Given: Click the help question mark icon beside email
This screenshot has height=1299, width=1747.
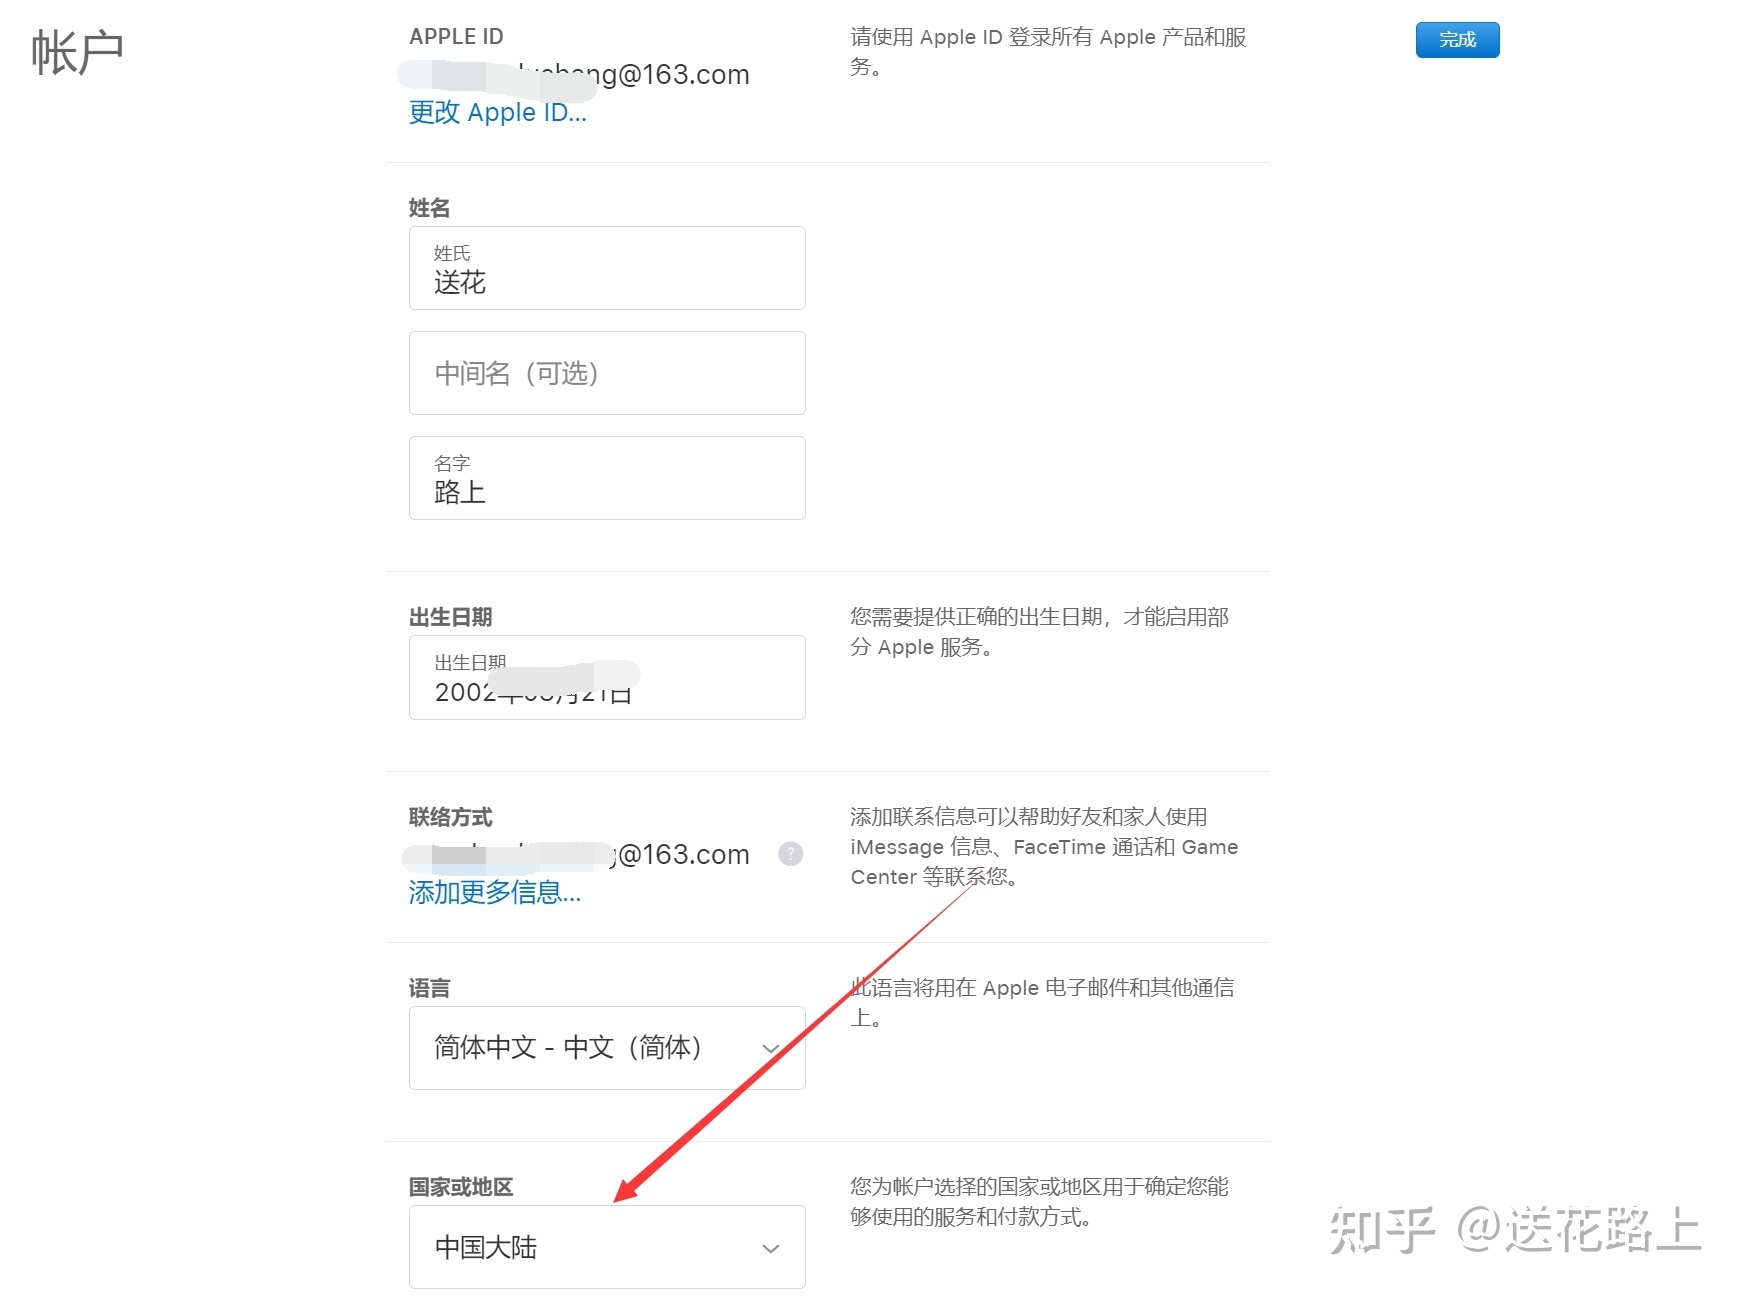Looking at the screenshot, I should (790, 854).
